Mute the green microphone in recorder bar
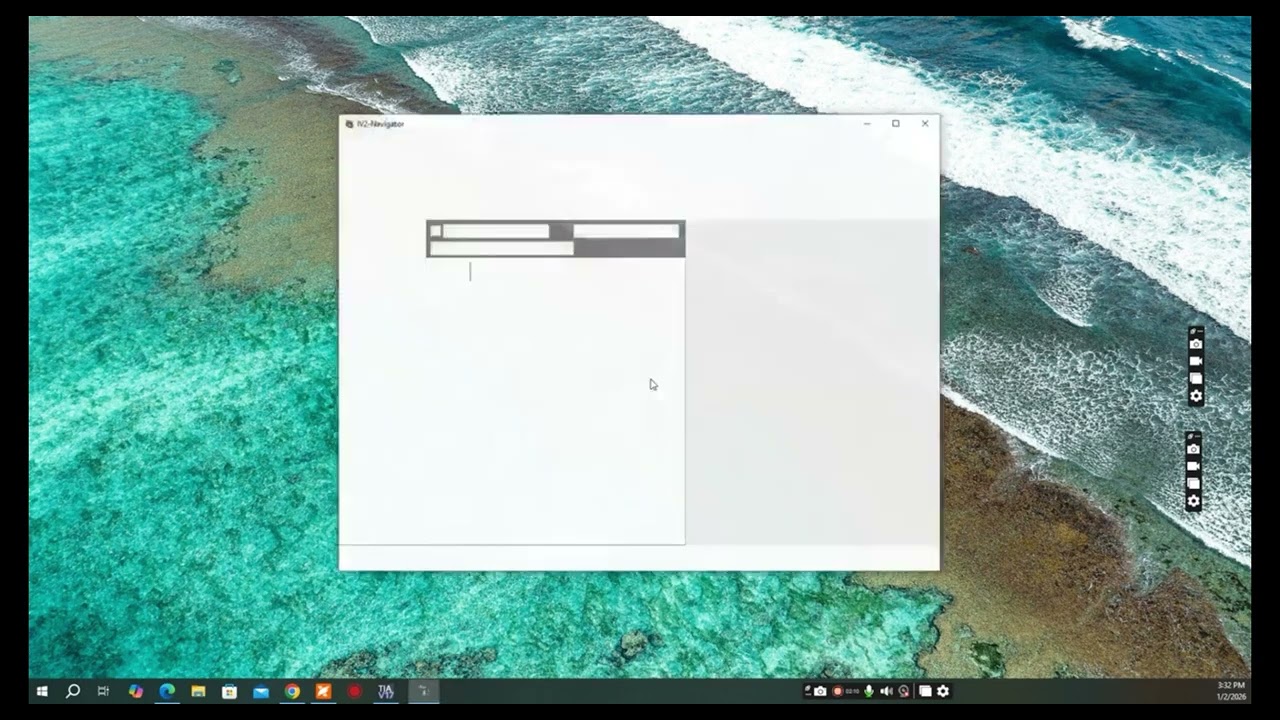 (869, 691)
